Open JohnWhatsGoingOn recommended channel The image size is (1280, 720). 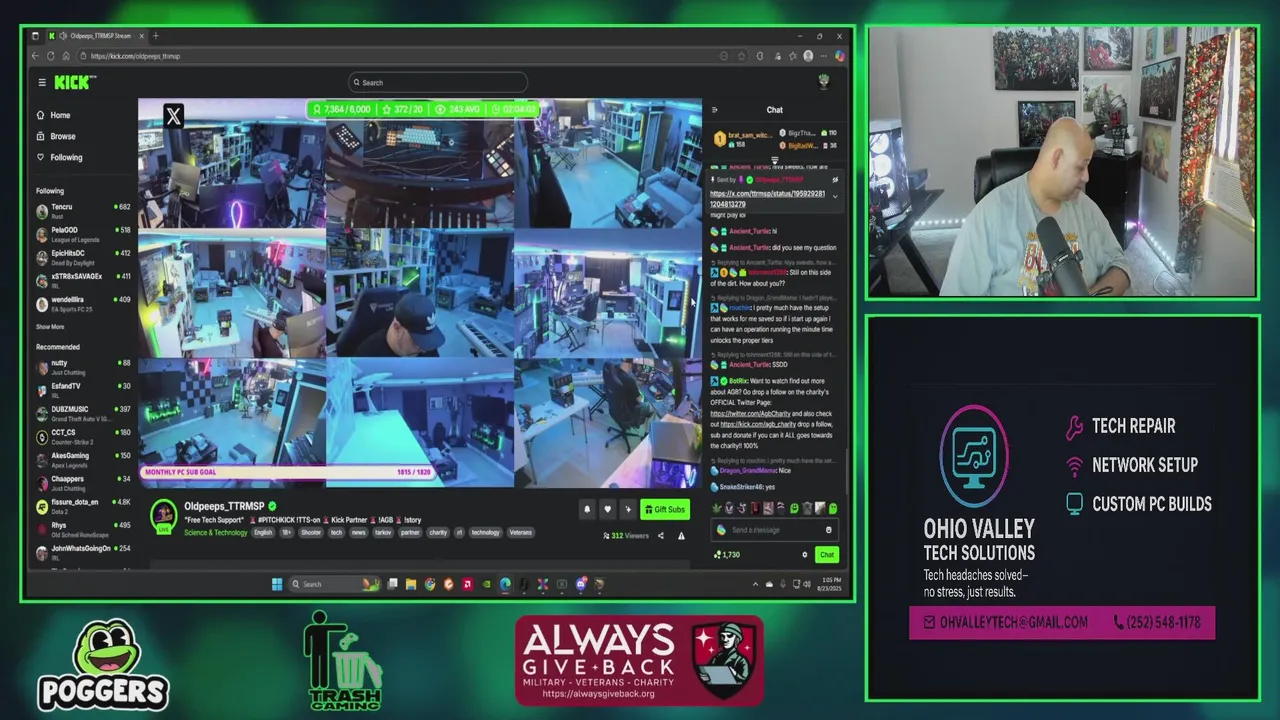coord(84,551)
